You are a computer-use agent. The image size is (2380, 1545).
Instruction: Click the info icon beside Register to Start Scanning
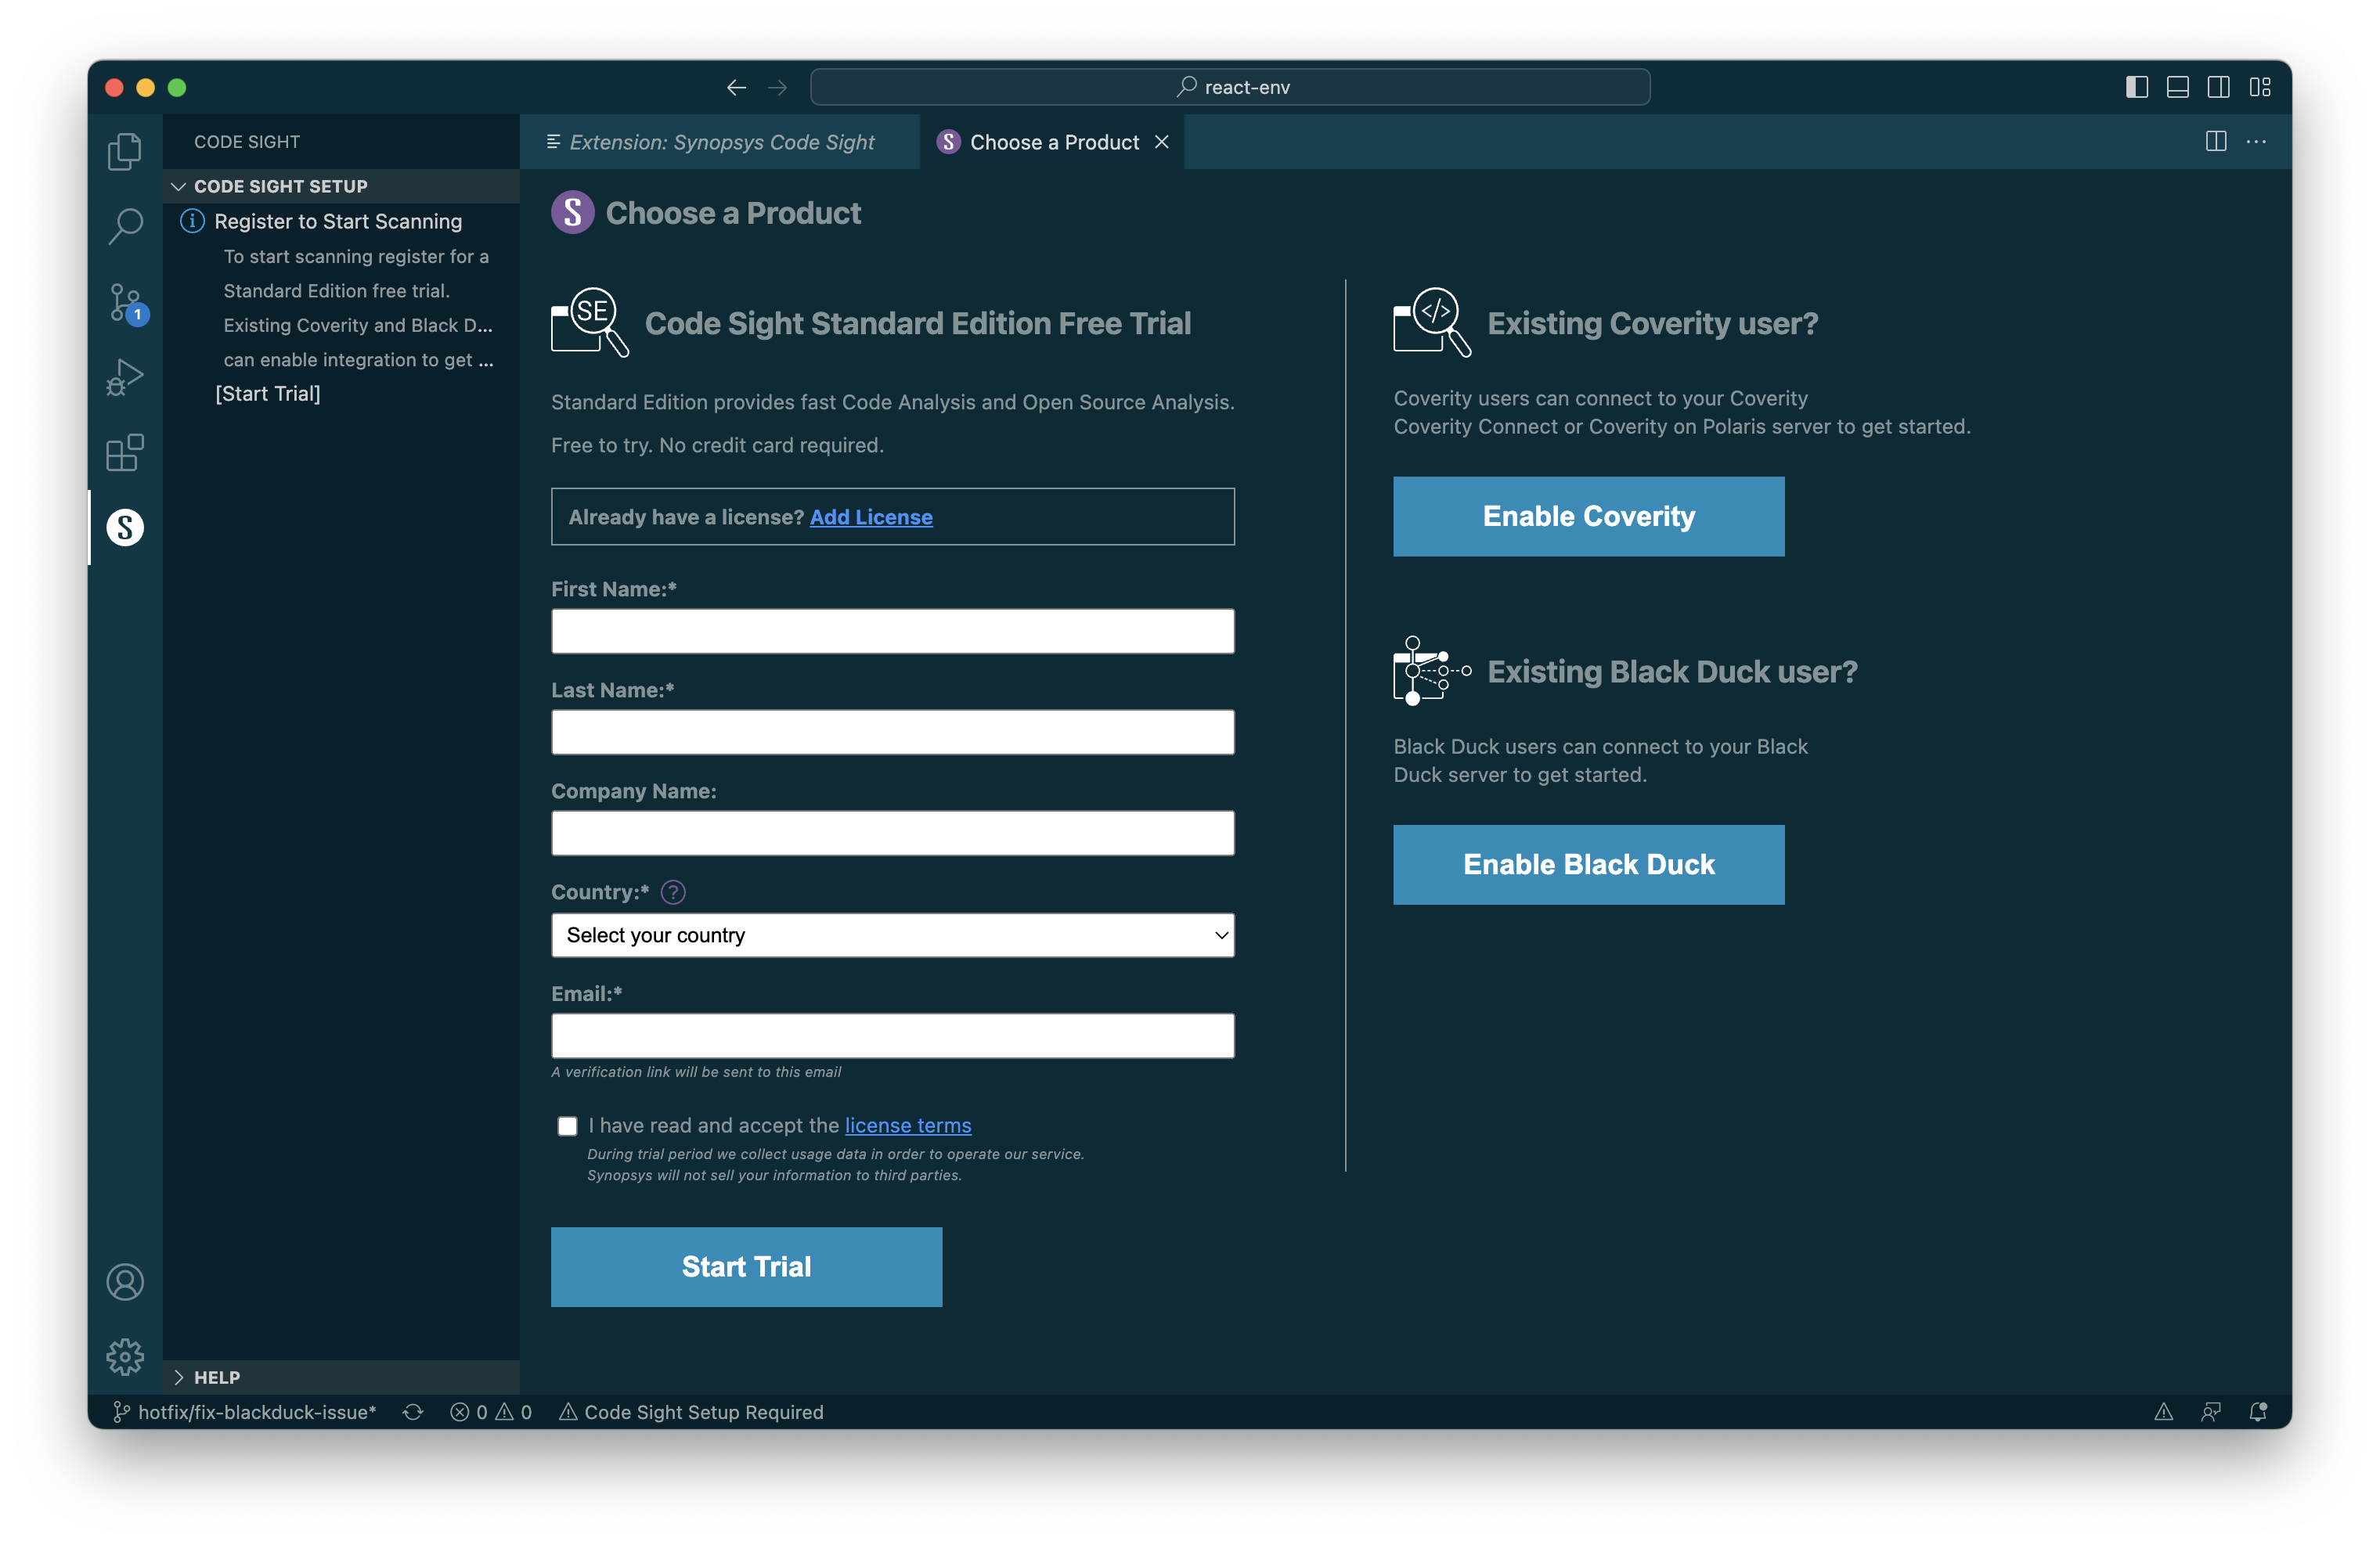pyautogui.click(x=192, y=220)
